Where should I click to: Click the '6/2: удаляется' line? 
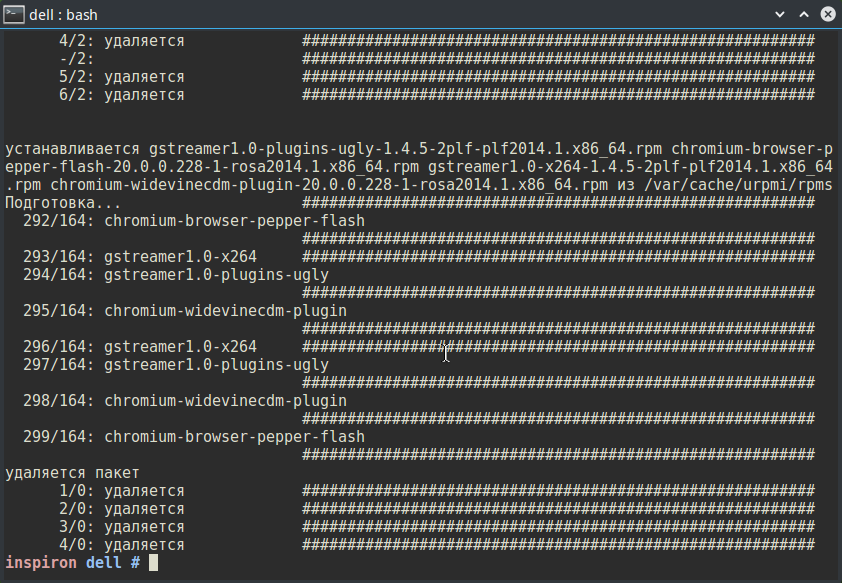tap(122, 95)
